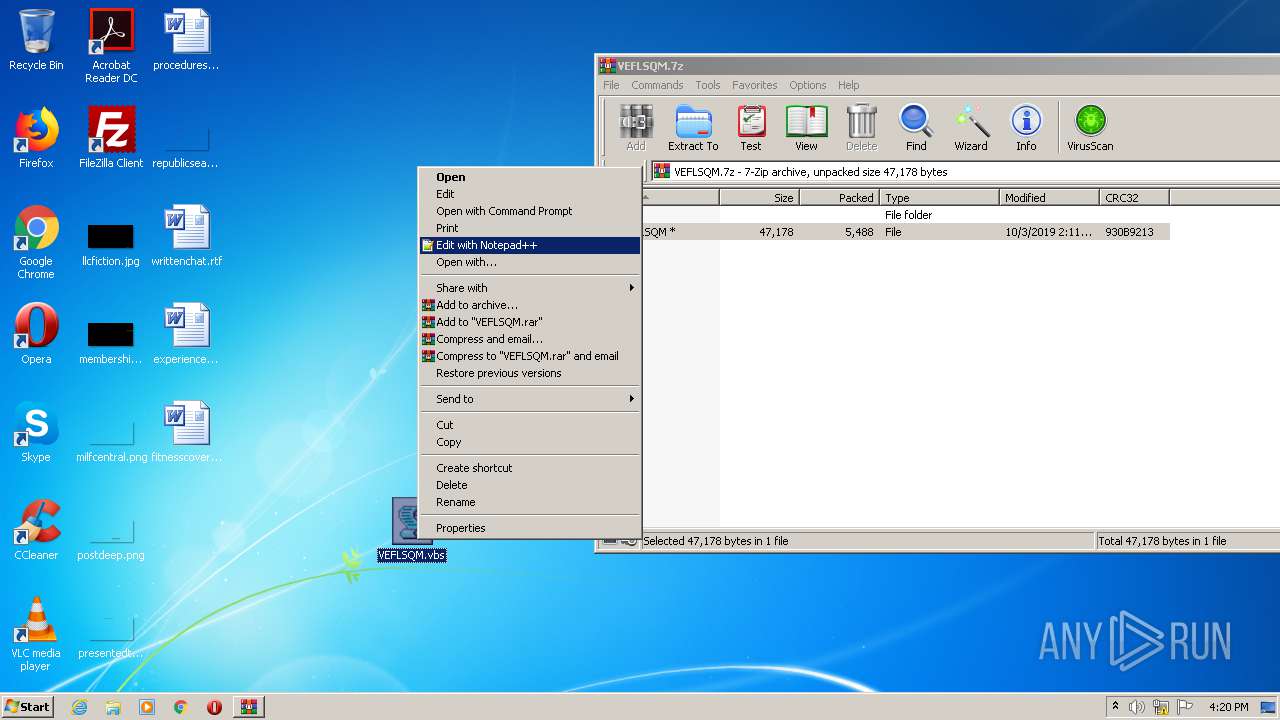Click the Add toolbar icon in WinRAR
1280x720 pixels.
[636, 128]
